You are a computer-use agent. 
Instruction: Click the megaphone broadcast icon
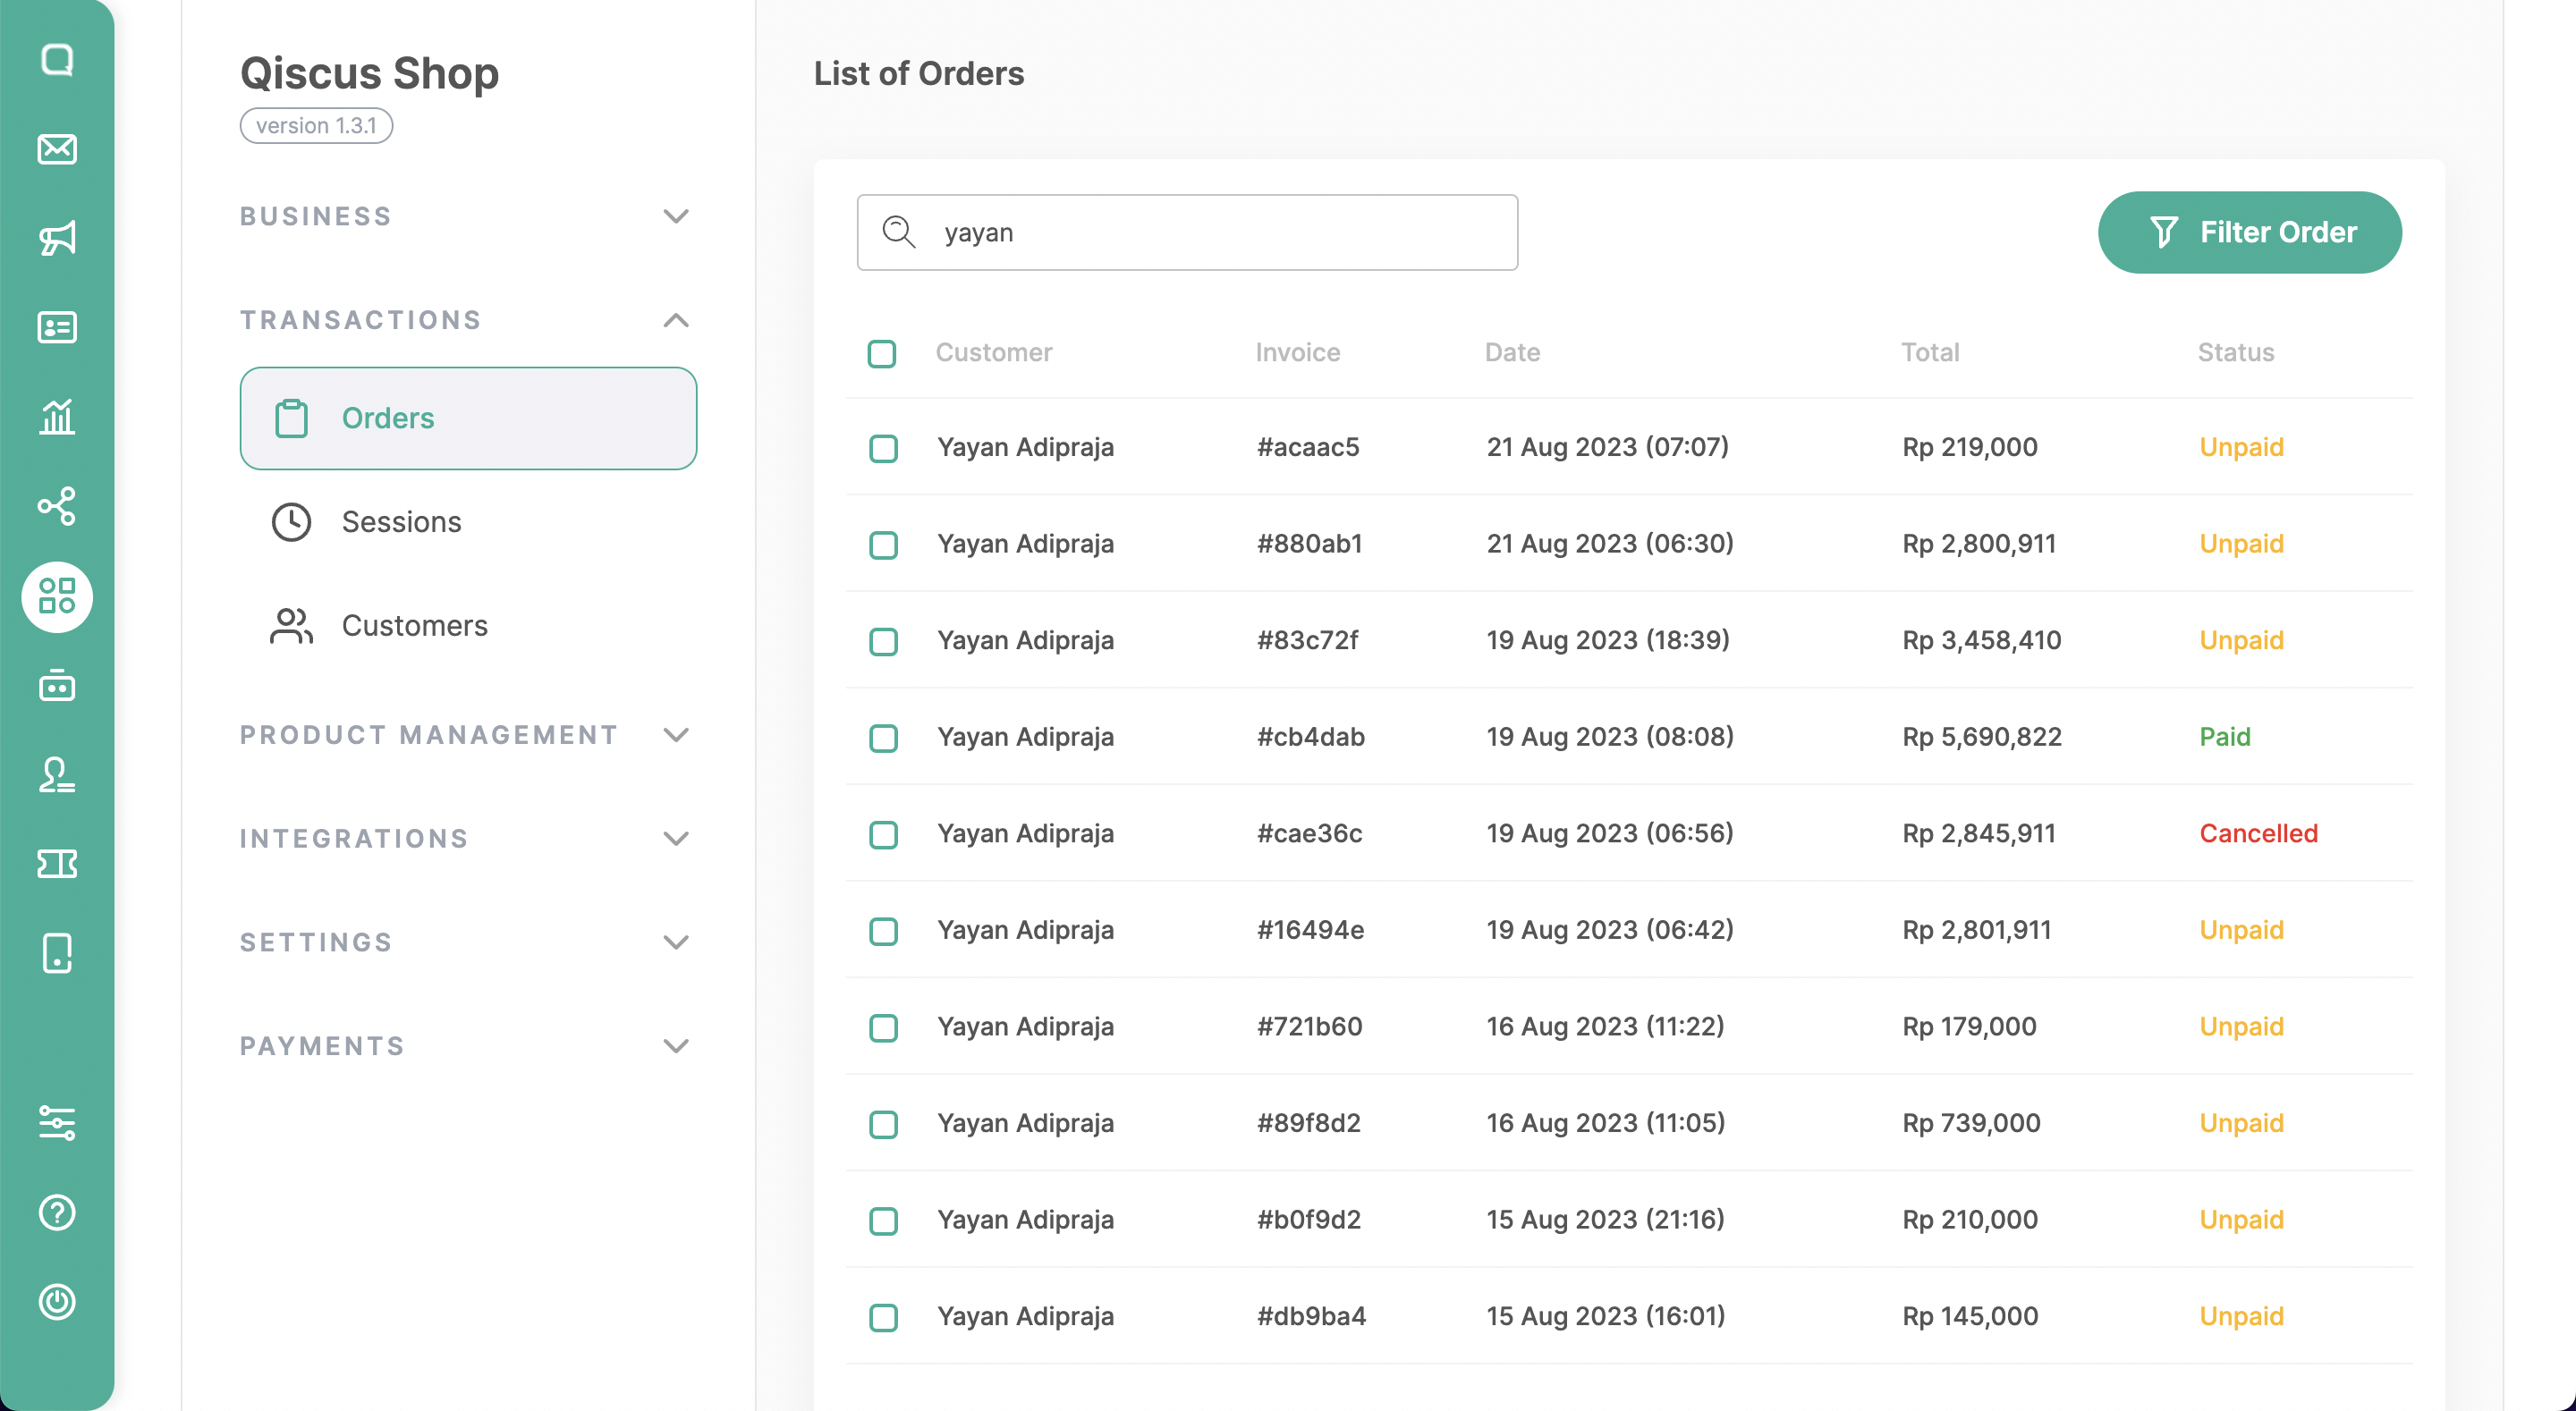57,238
